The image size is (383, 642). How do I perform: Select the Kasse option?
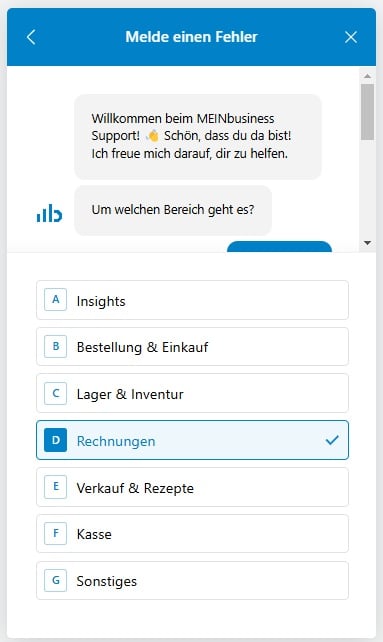pos(192,534)
